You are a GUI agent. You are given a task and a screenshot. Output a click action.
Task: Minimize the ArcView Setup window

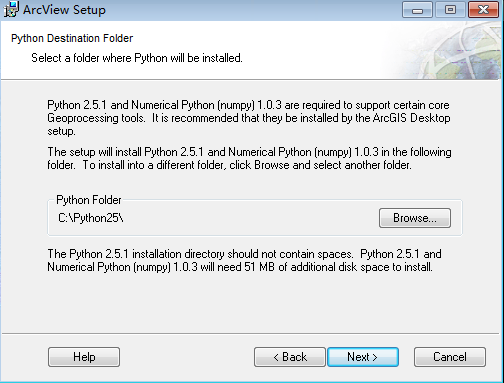point(417,10)
